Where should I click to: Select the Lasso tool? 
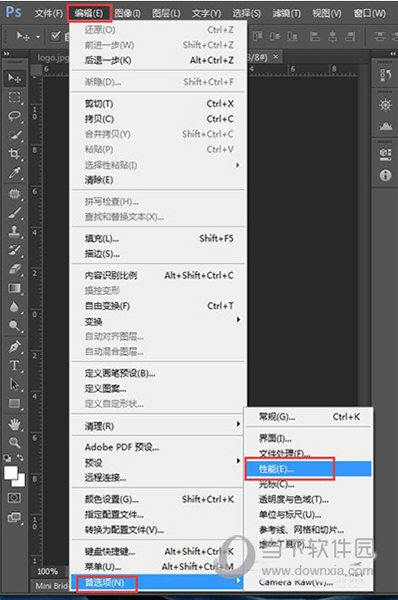coord(15,116)
